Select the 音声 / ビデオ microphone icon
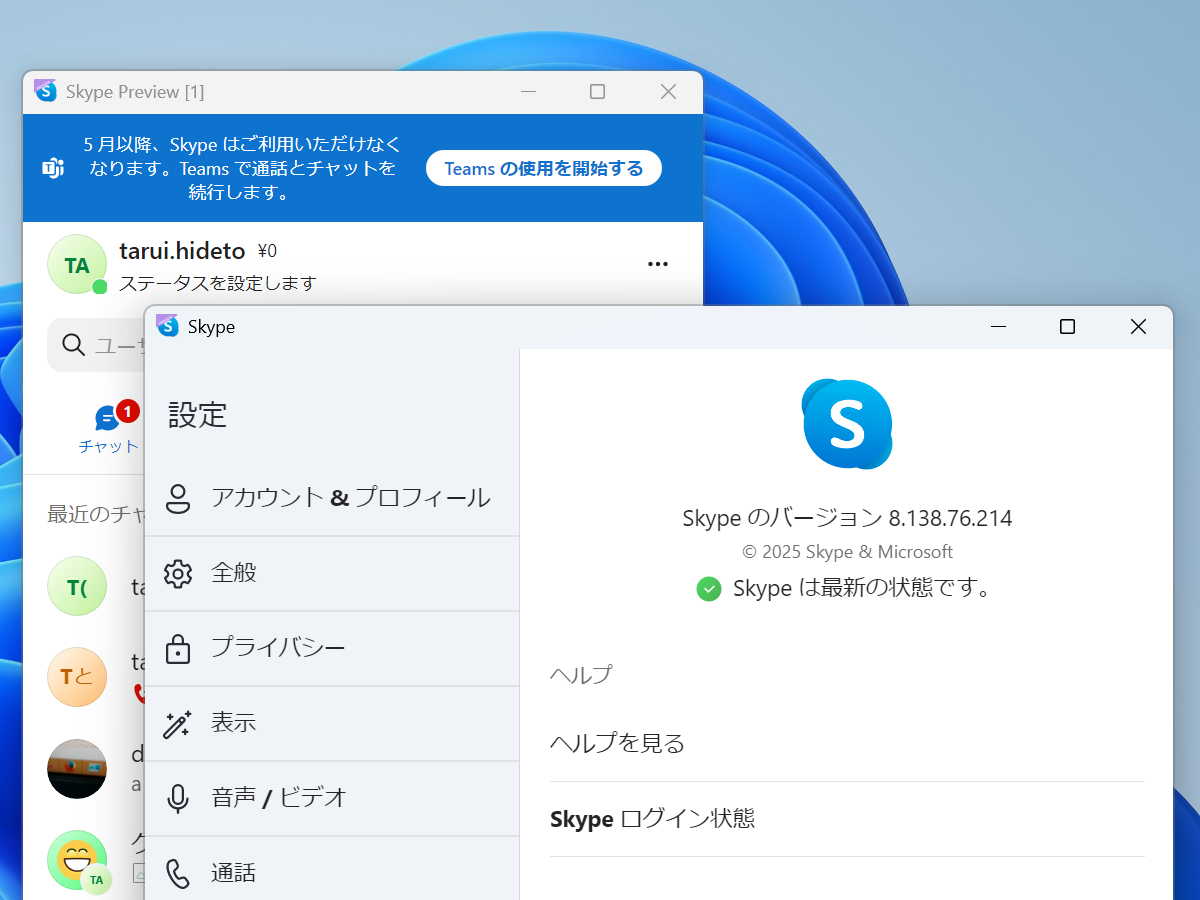Viewport: 1200px width, 900px height. pos(178,797)
